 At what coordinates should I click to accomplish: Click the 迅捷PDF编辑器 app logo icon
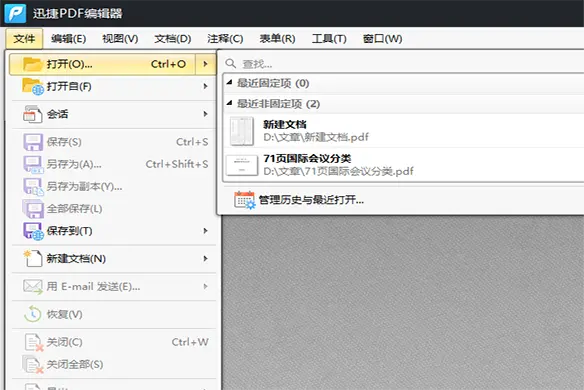(15, 13)
